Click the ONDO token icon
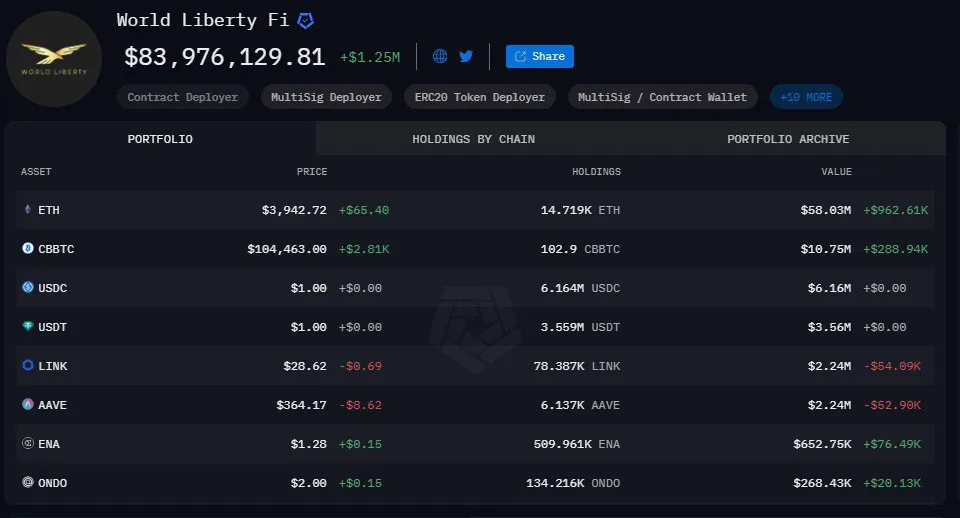Screen dimensions: 960x518 pyautogui.click(x=27, y=483)
